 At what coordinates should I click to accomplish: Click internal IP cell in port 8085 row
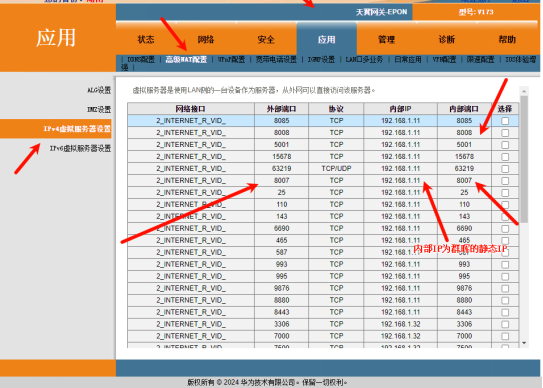click(x=400, y=121)
